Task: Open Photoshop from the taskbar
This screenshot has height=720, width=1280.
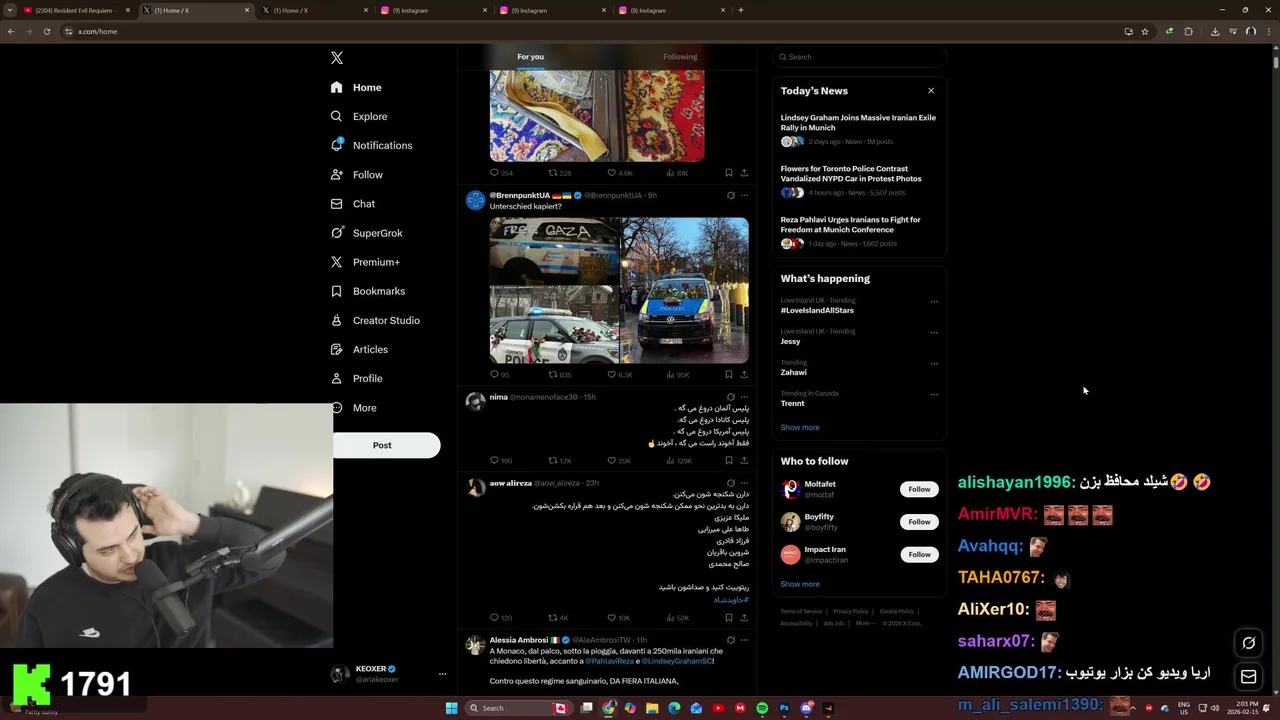Action: (x=784, y=708)
